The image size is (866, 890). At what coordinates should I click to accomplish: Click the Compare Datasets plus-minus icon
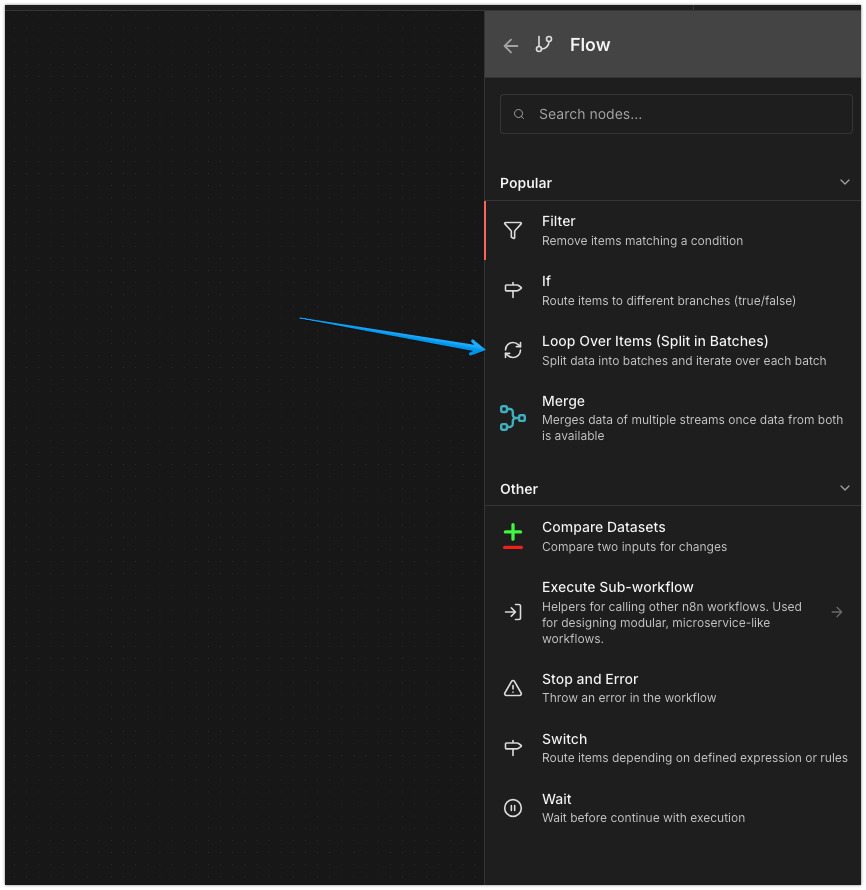(x=513, y=536)
